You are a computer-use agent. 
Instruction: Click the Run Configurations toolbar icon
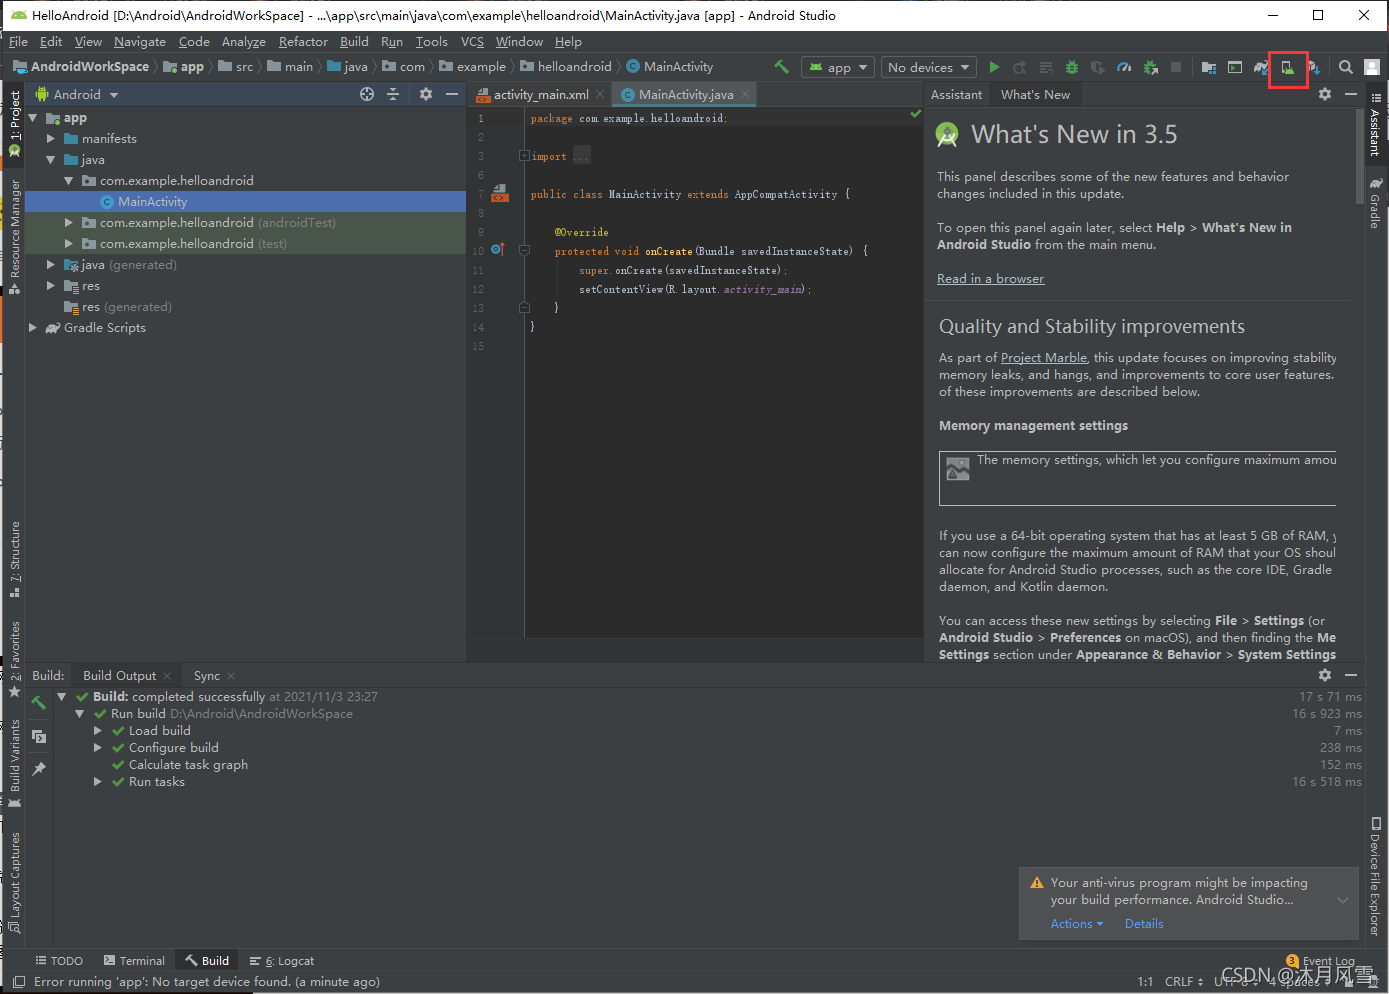pos(1235,67)
